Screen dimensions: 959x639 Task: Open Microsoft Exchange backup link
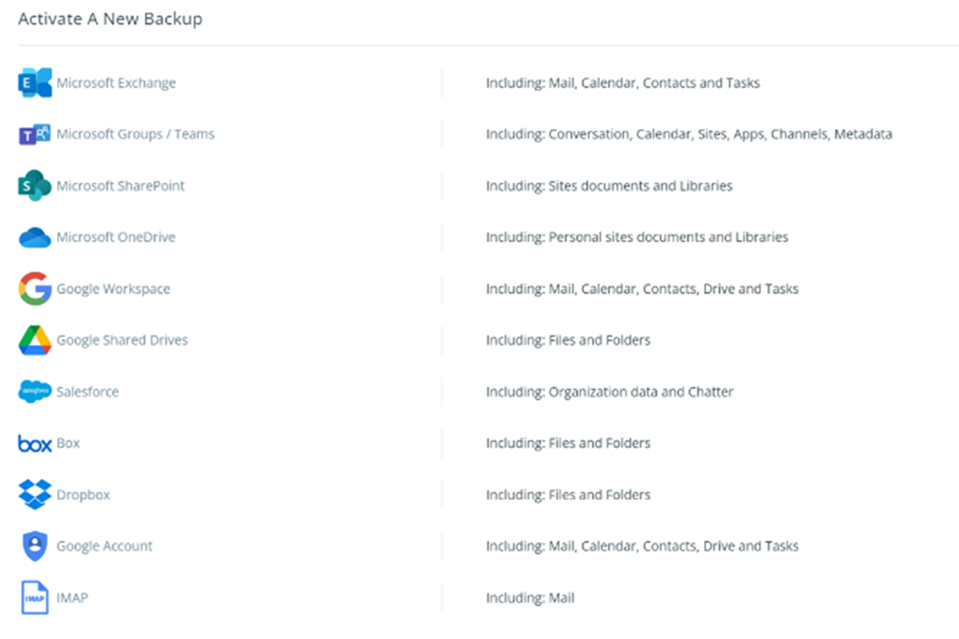pyautogui.click(x=116, y=83)
